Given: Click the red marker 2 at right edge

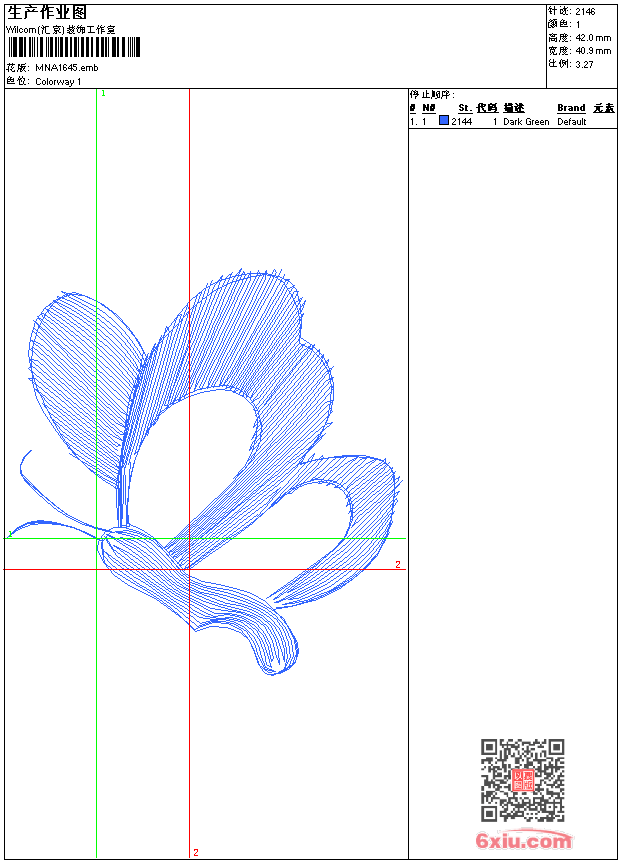Looking at the screenshot, I should [397, 565].
